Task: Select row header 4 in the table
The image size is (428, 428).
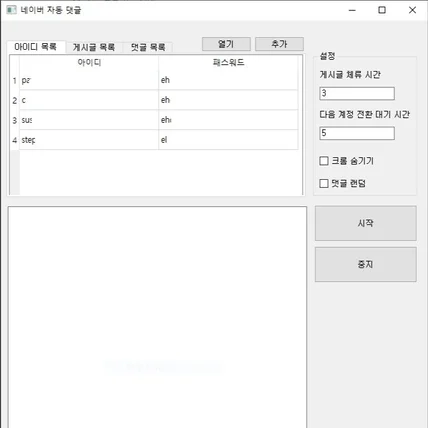Action: point(15,140)
